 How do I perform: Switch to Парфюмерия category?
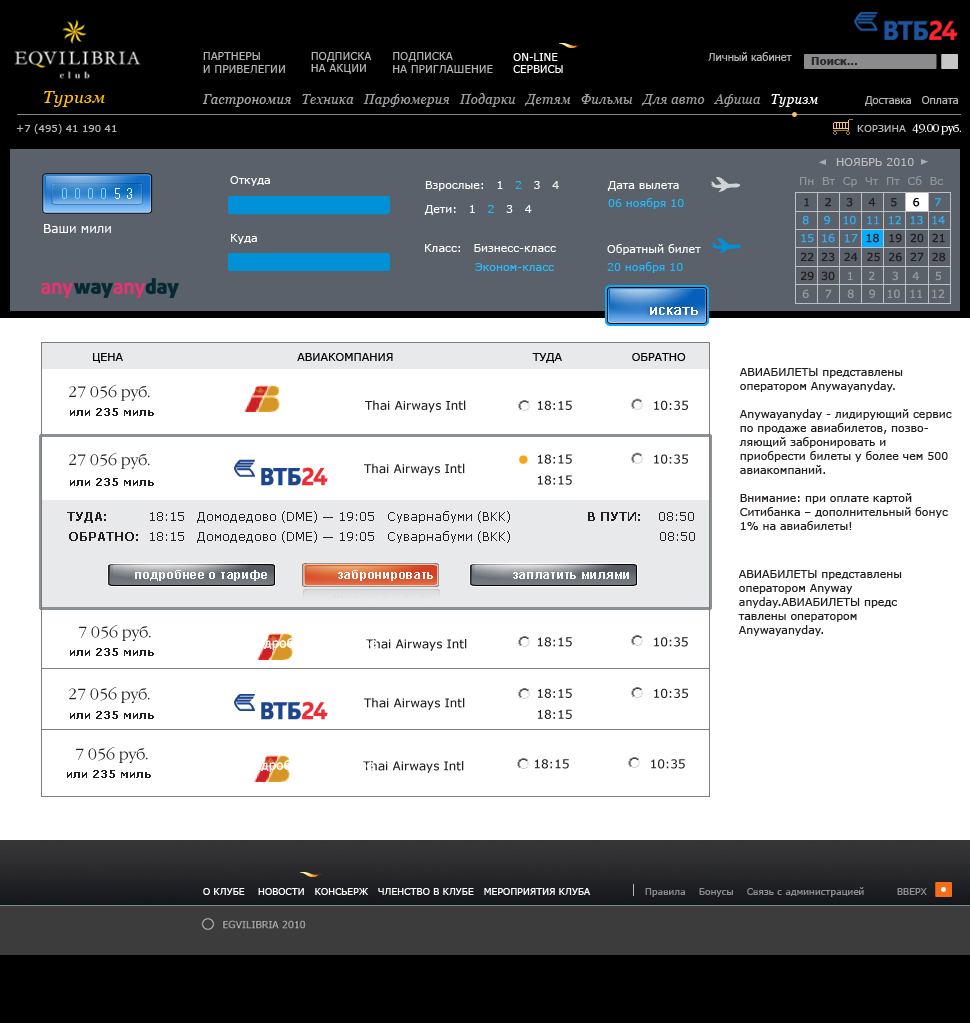(406, 99)
